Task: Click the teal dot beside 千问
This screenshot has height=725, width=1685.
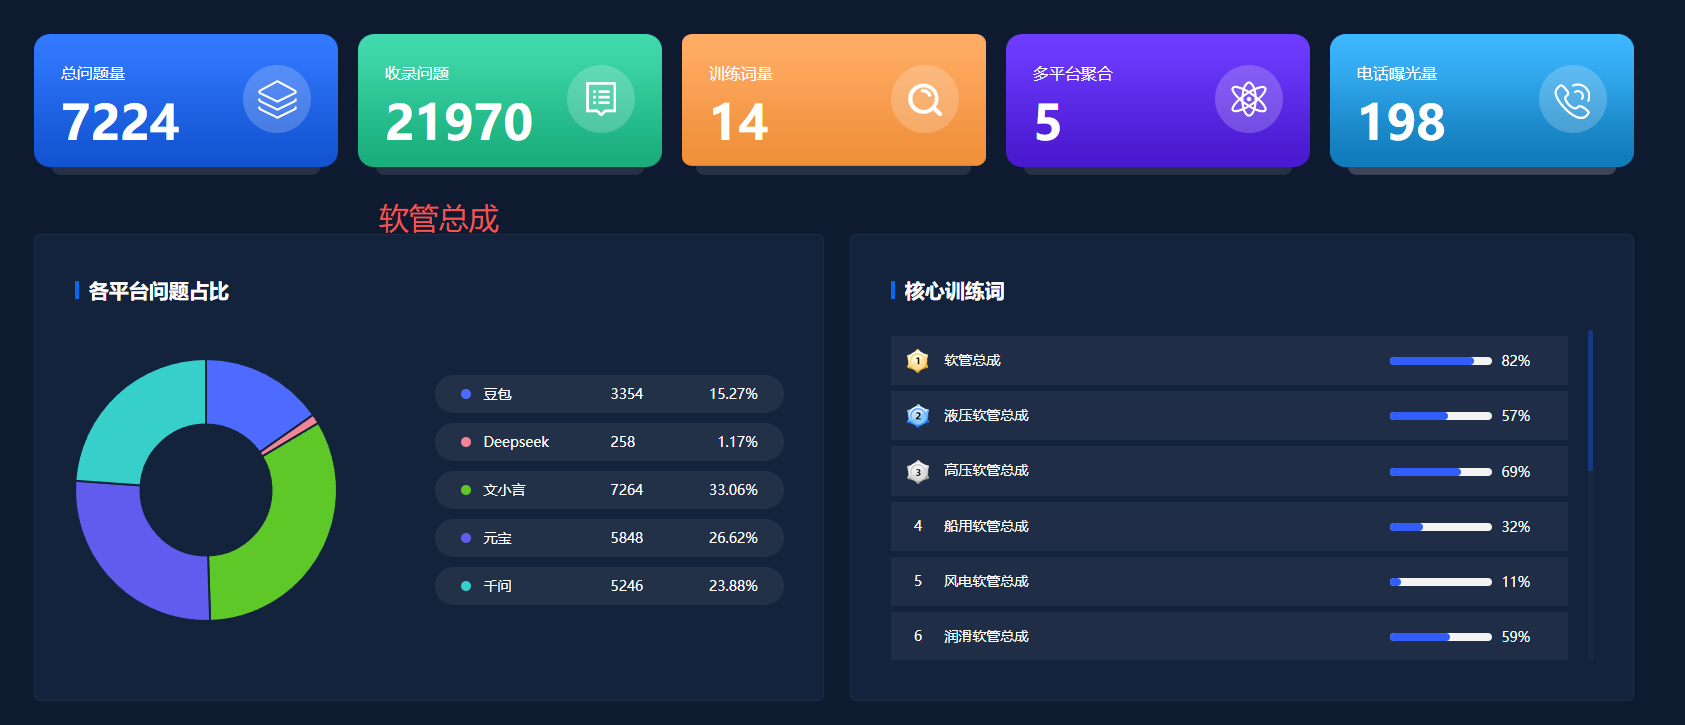Action: 466,586
